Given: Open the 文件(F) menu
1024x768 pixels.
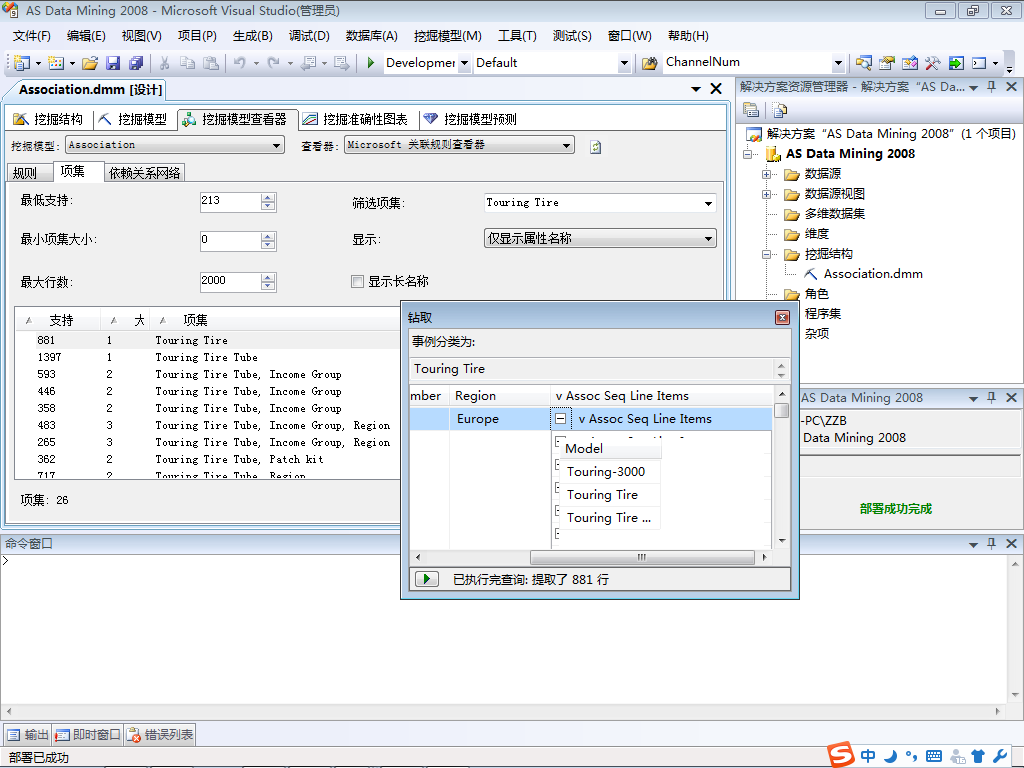Looking at the screenshot, I should [31, 36].
